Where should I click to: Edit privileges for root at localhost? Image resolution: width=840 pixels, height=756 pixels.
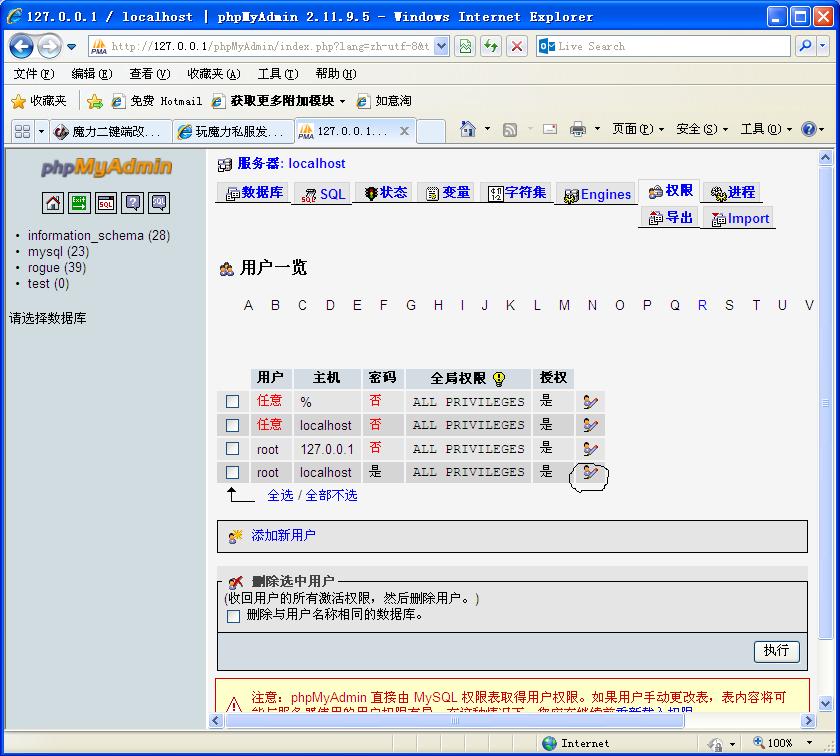pyautogui.click(x=590, y=473)
